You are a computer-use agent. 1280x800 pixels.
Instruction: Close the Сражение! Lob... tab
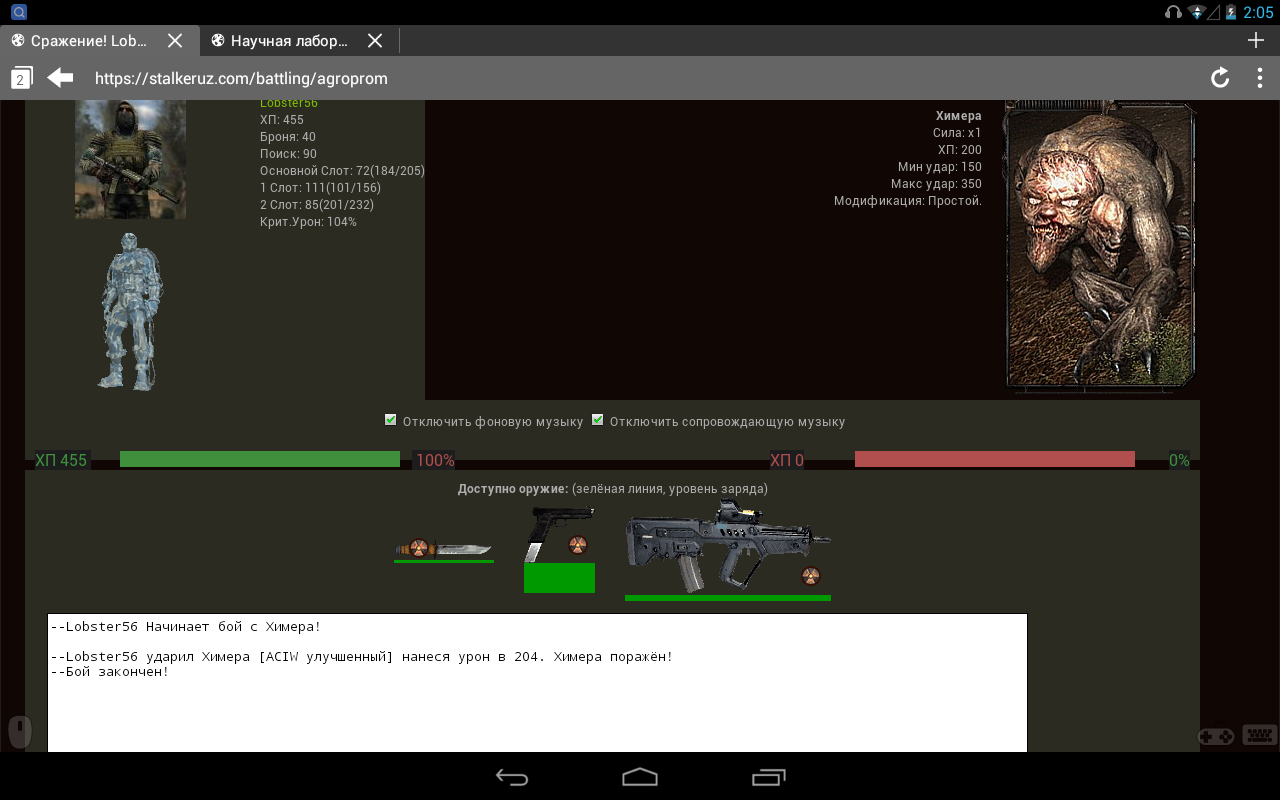tap(175, 41)
